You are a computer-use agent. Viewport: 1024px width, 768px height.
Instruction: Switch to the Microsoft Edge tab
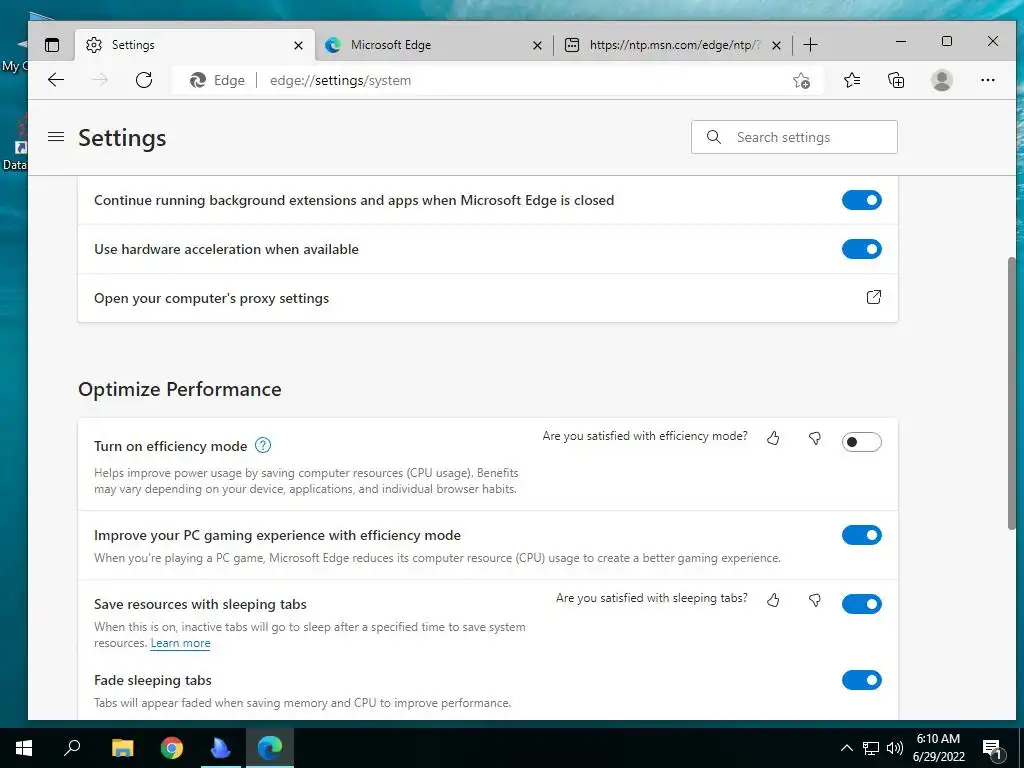432,45
